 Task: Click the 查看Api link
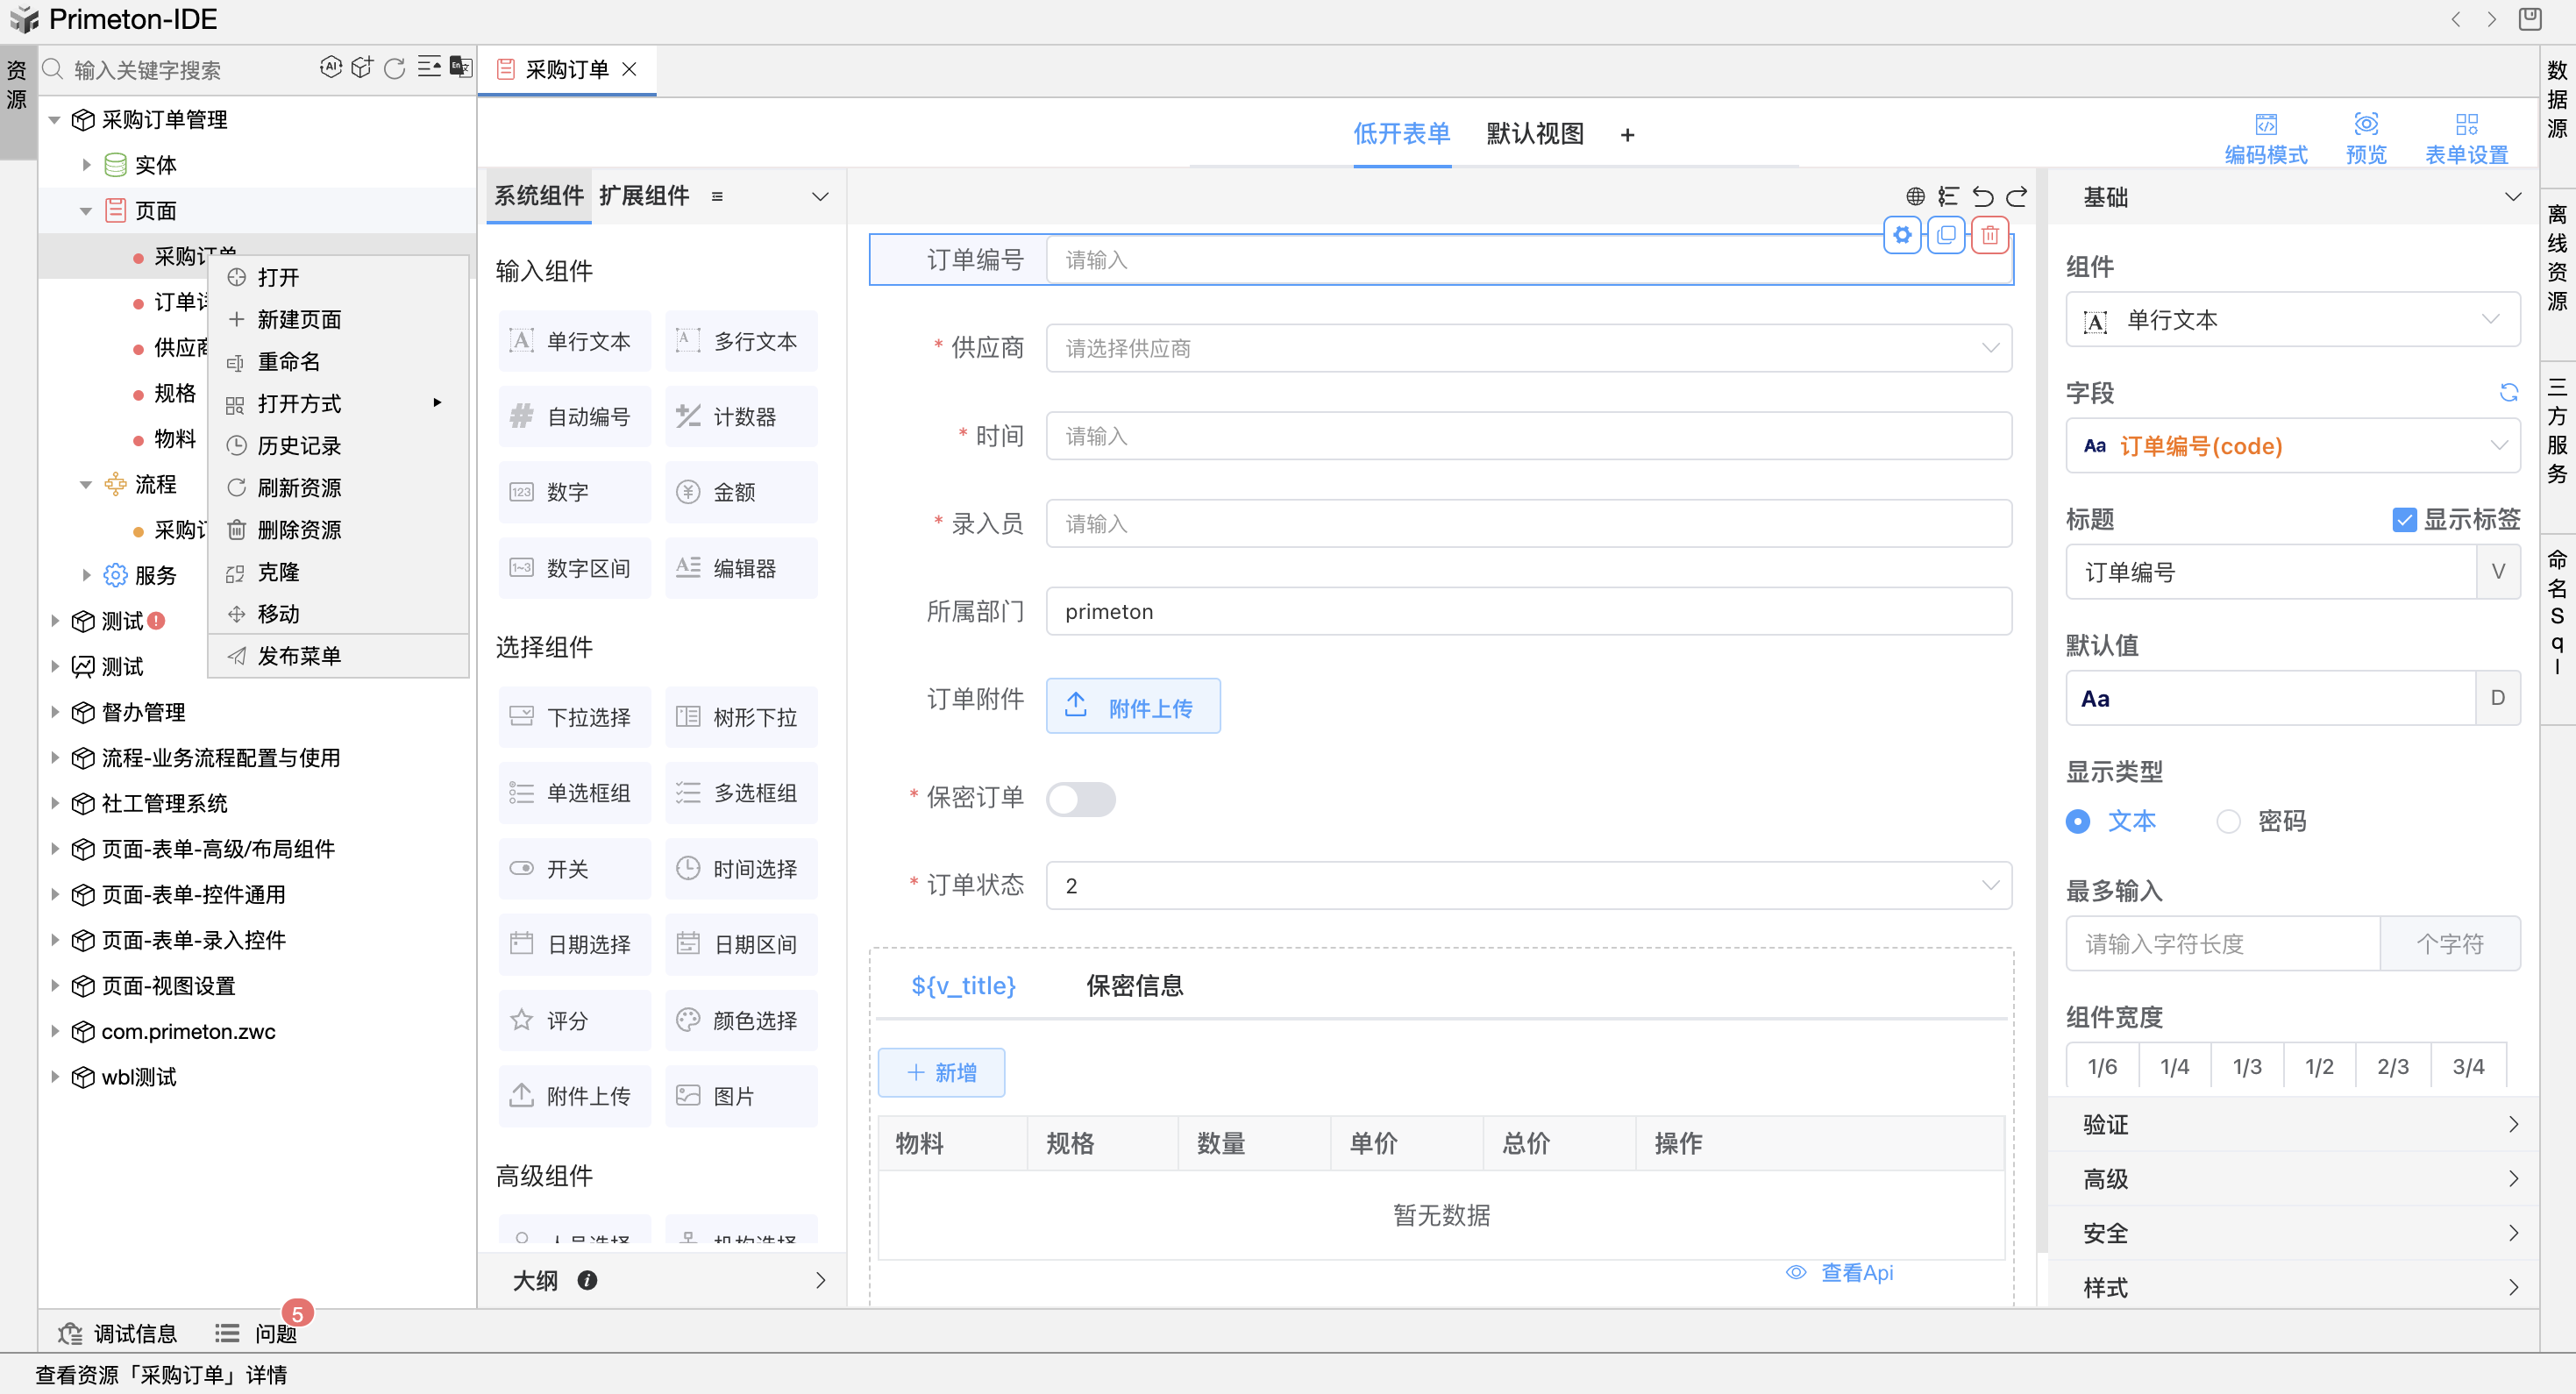tap(1855, 1272)
